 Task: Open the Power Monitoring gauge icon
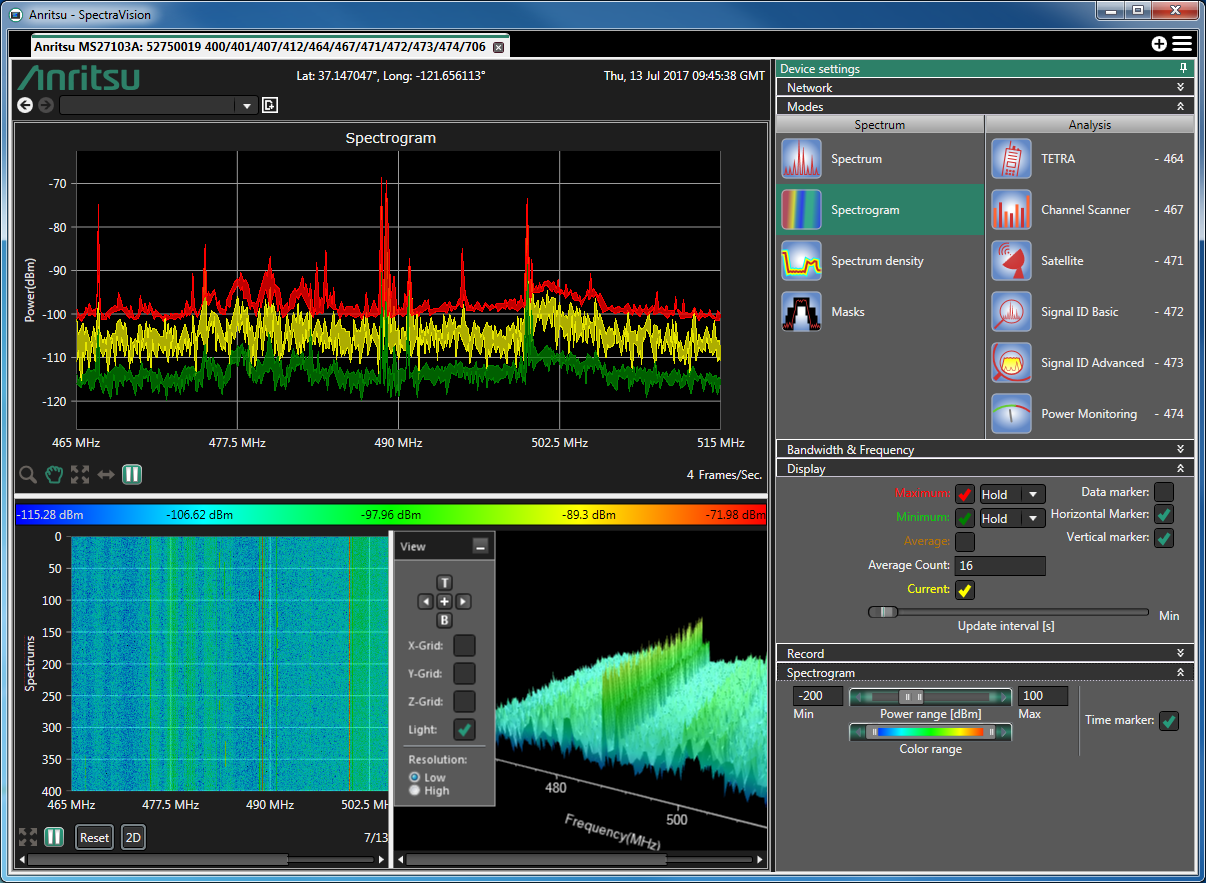pos(1011,414)
